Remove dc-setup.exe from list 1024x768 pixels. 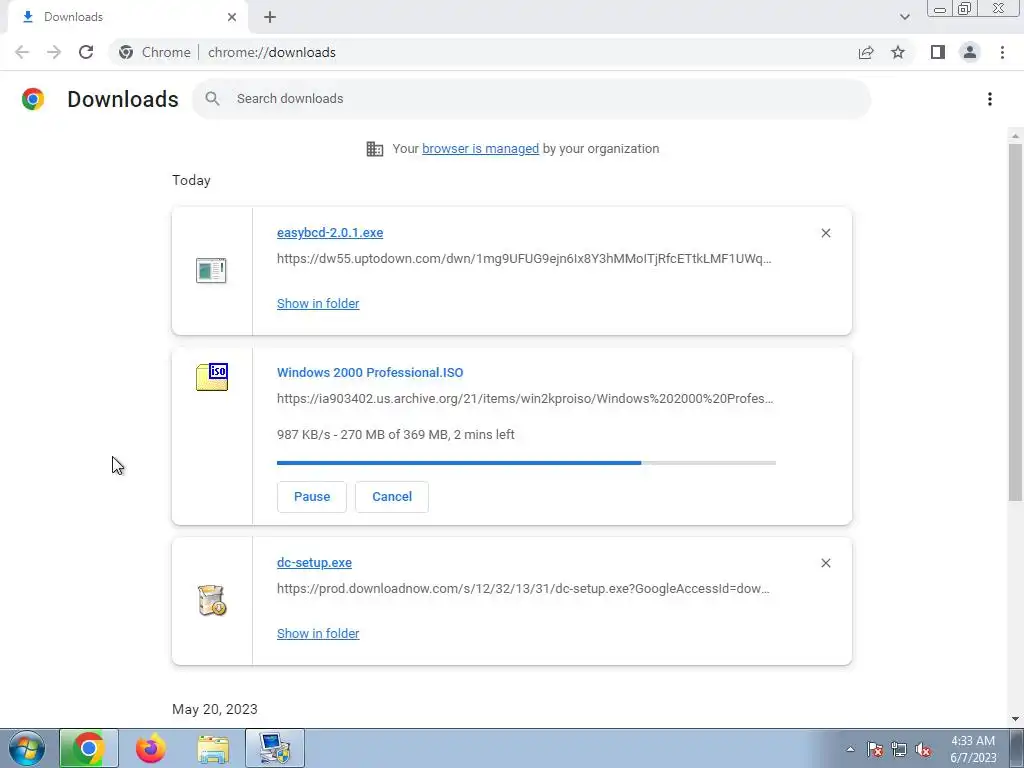[x=825, y=563]
